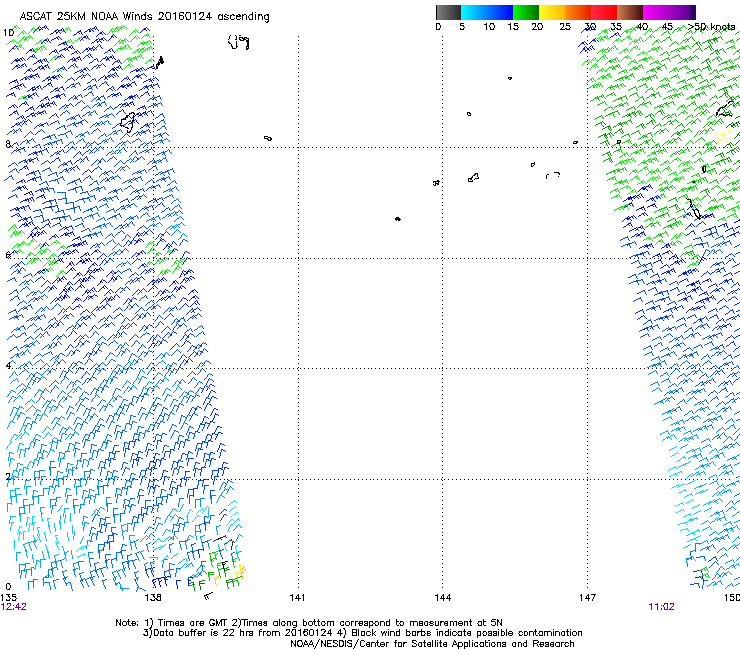The height and width of the screenshot is (650, 740).
Task: Click the note "Times along bottom correspond to measurement at 5N"
Action: (372, 623)
